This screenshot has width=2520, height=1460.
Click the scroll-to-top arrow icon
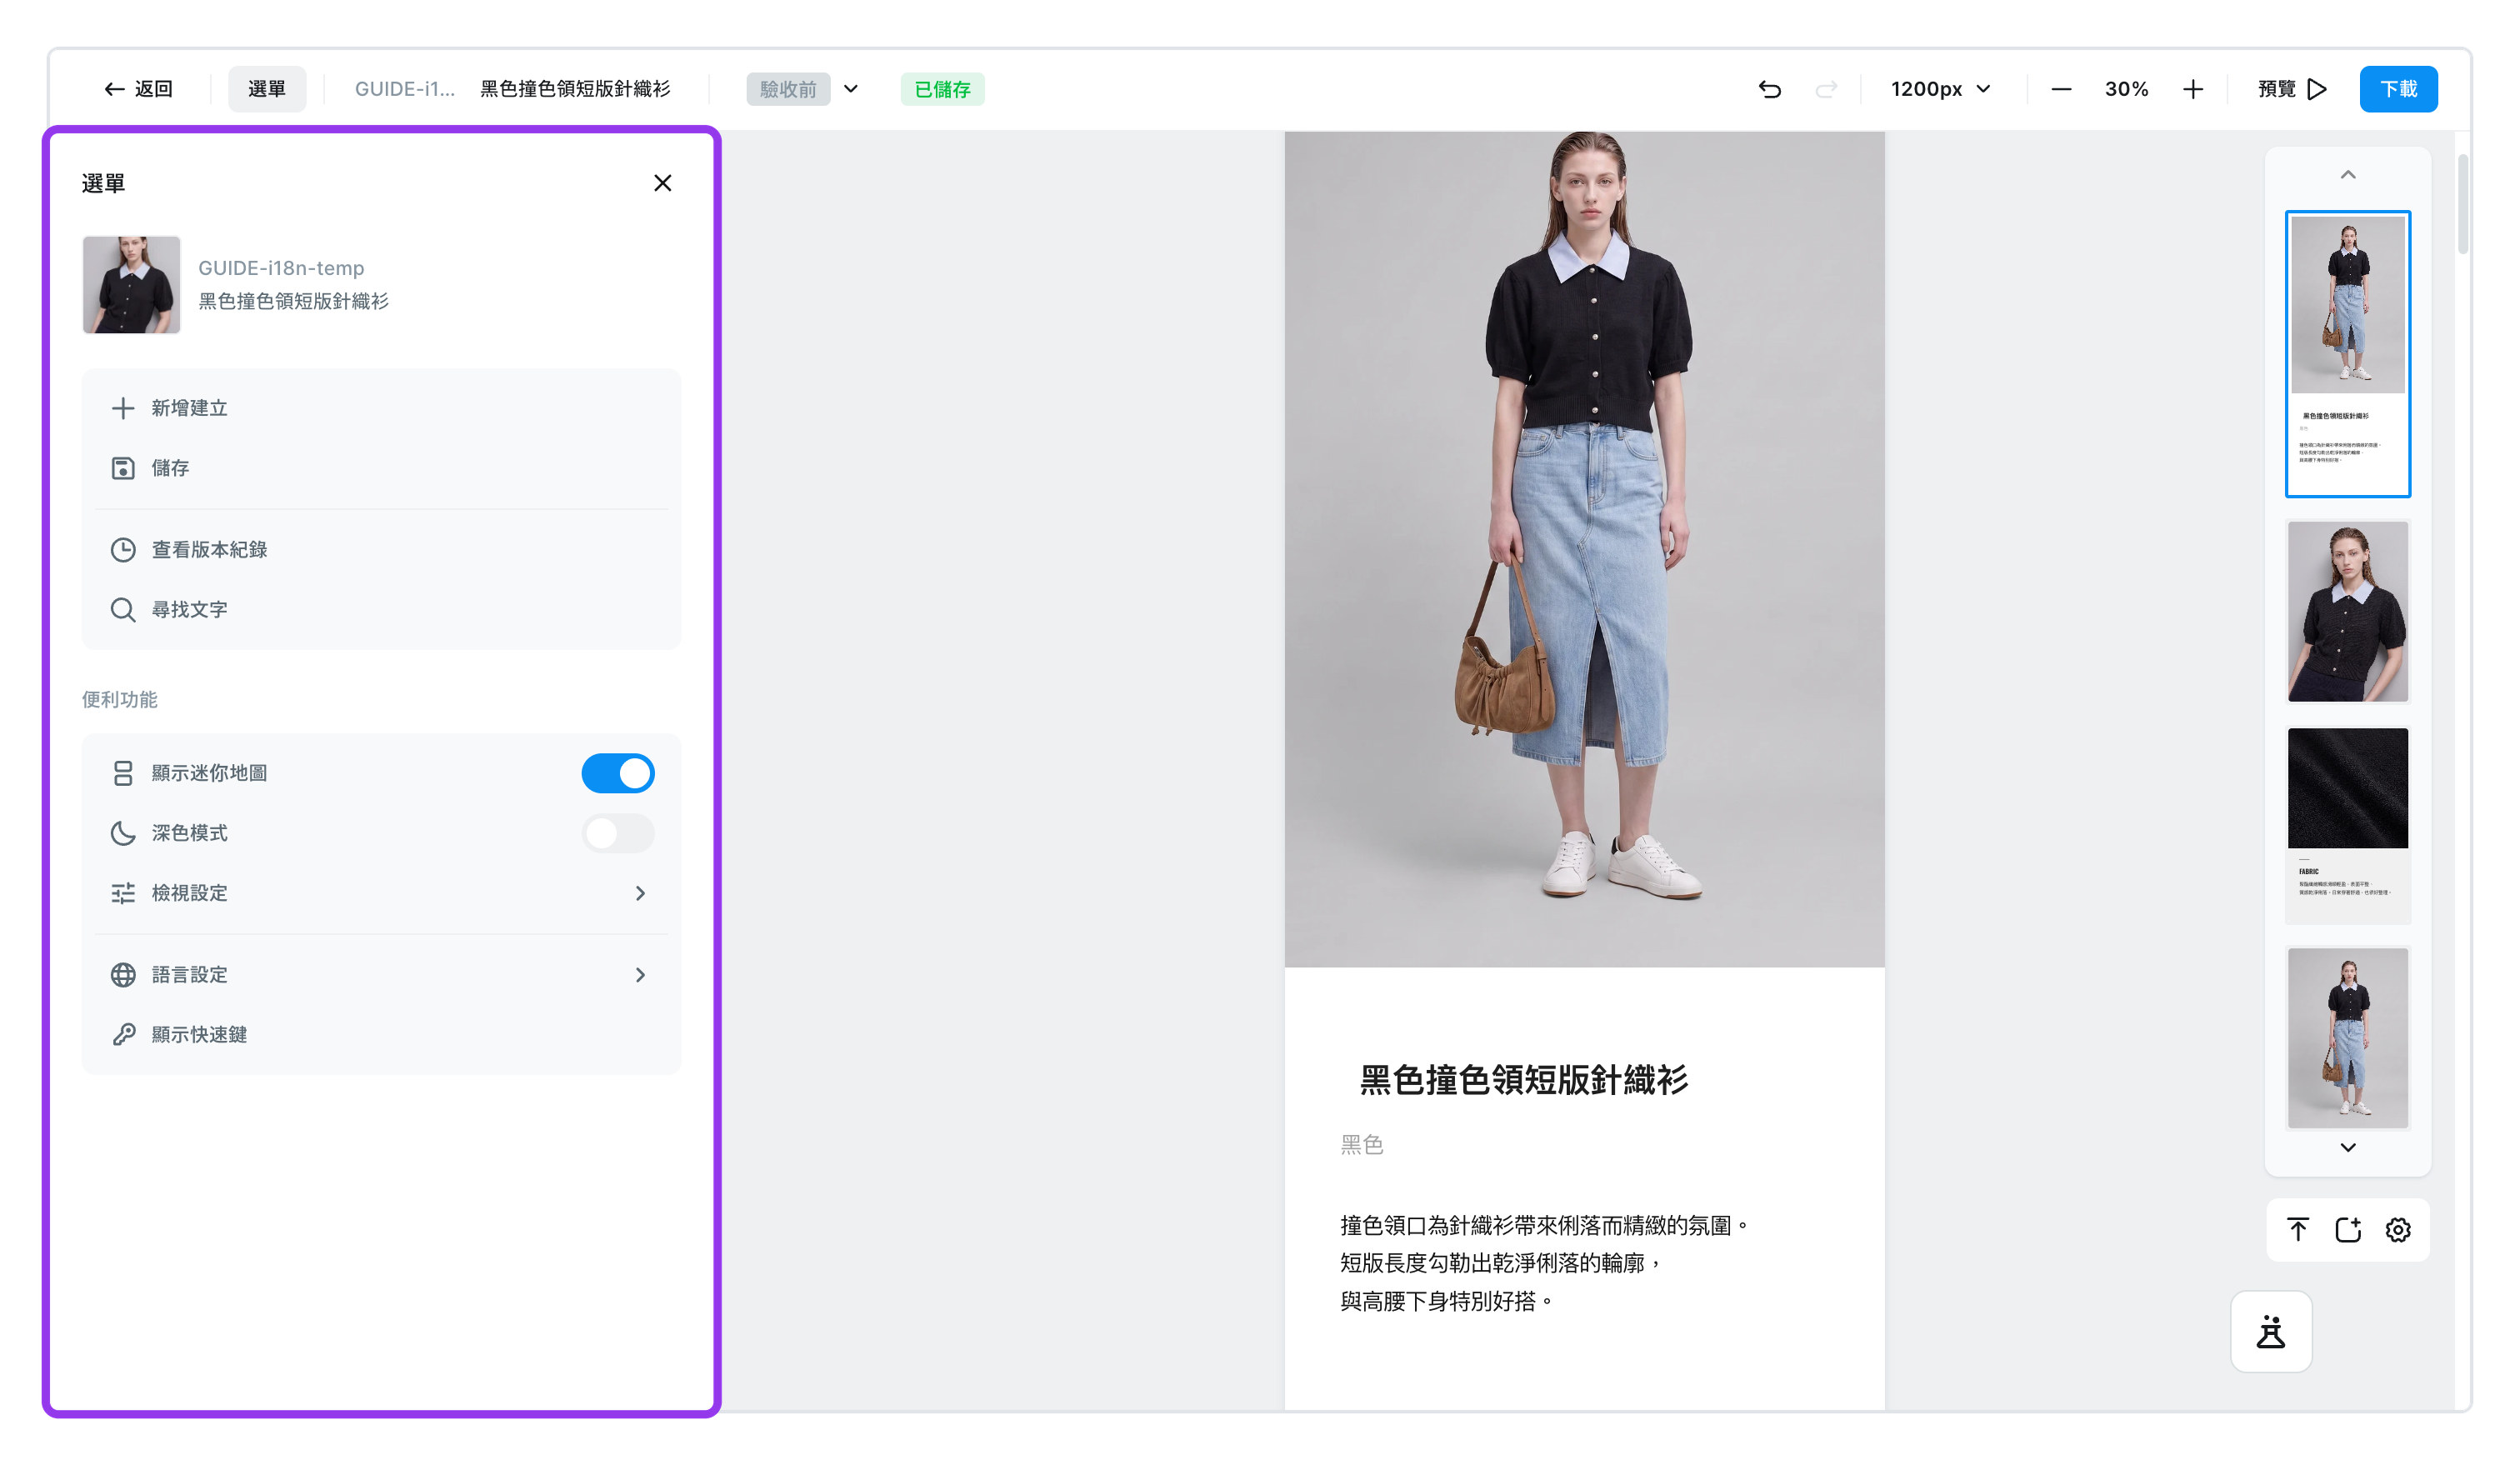tap(2298, 1229)
